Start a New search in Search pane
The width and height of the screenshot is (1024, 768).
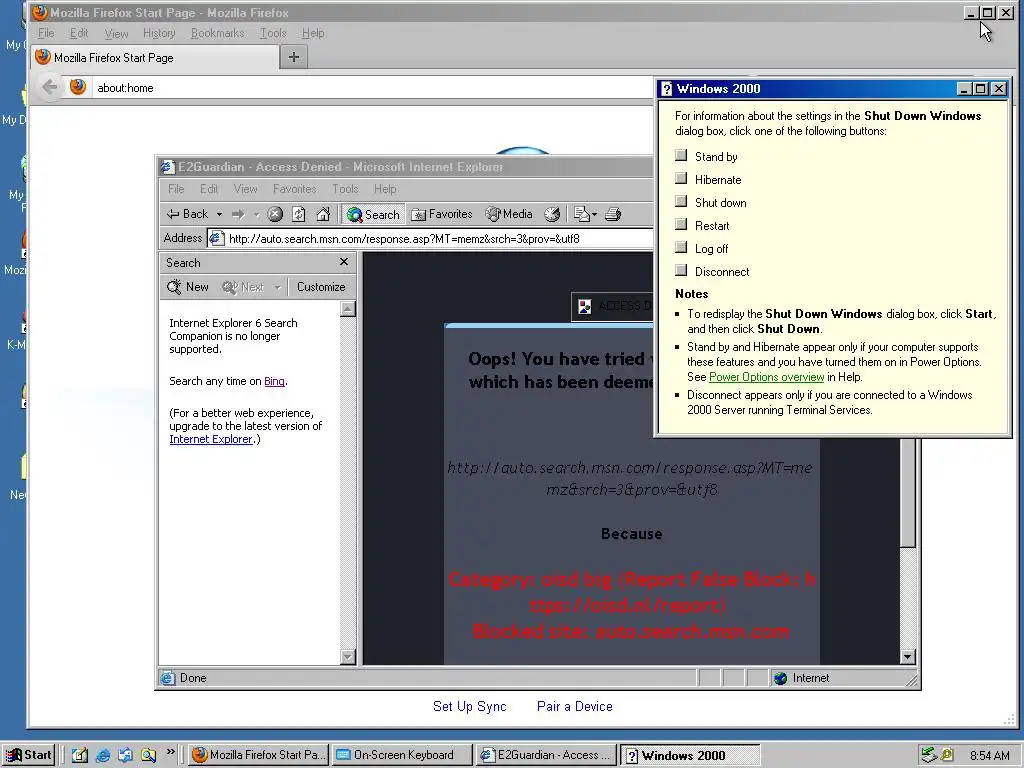[188, 287]
